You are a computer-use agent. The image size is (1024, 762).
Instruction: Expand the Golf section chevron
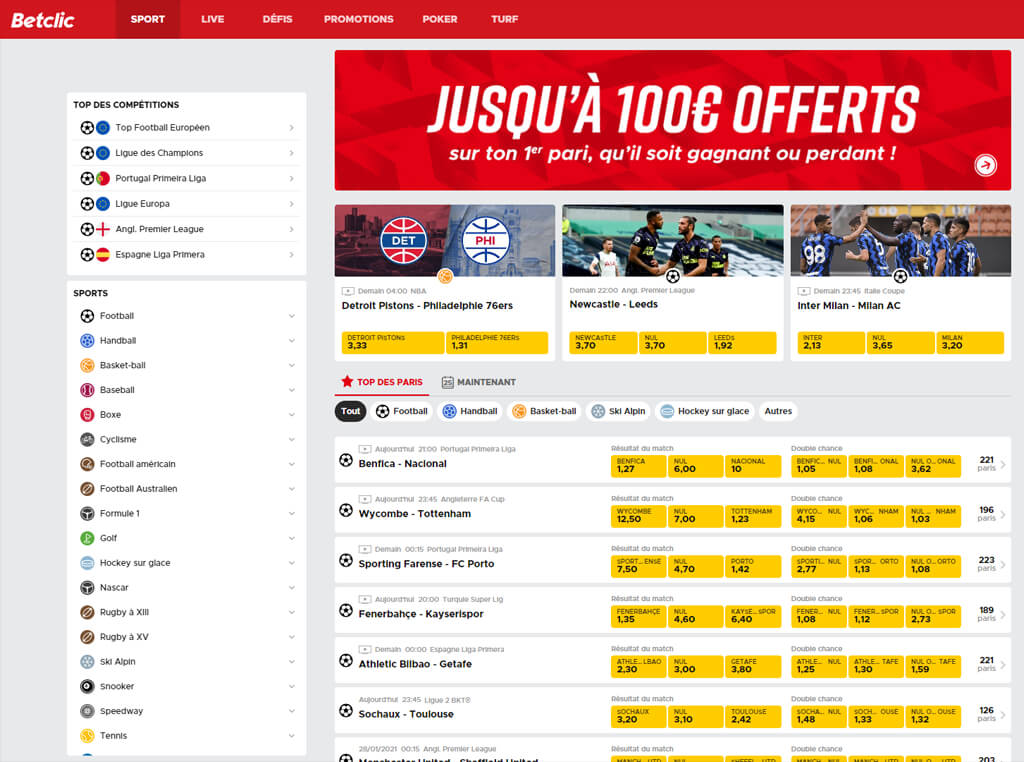pyautogui.click(x=291, y=538)
